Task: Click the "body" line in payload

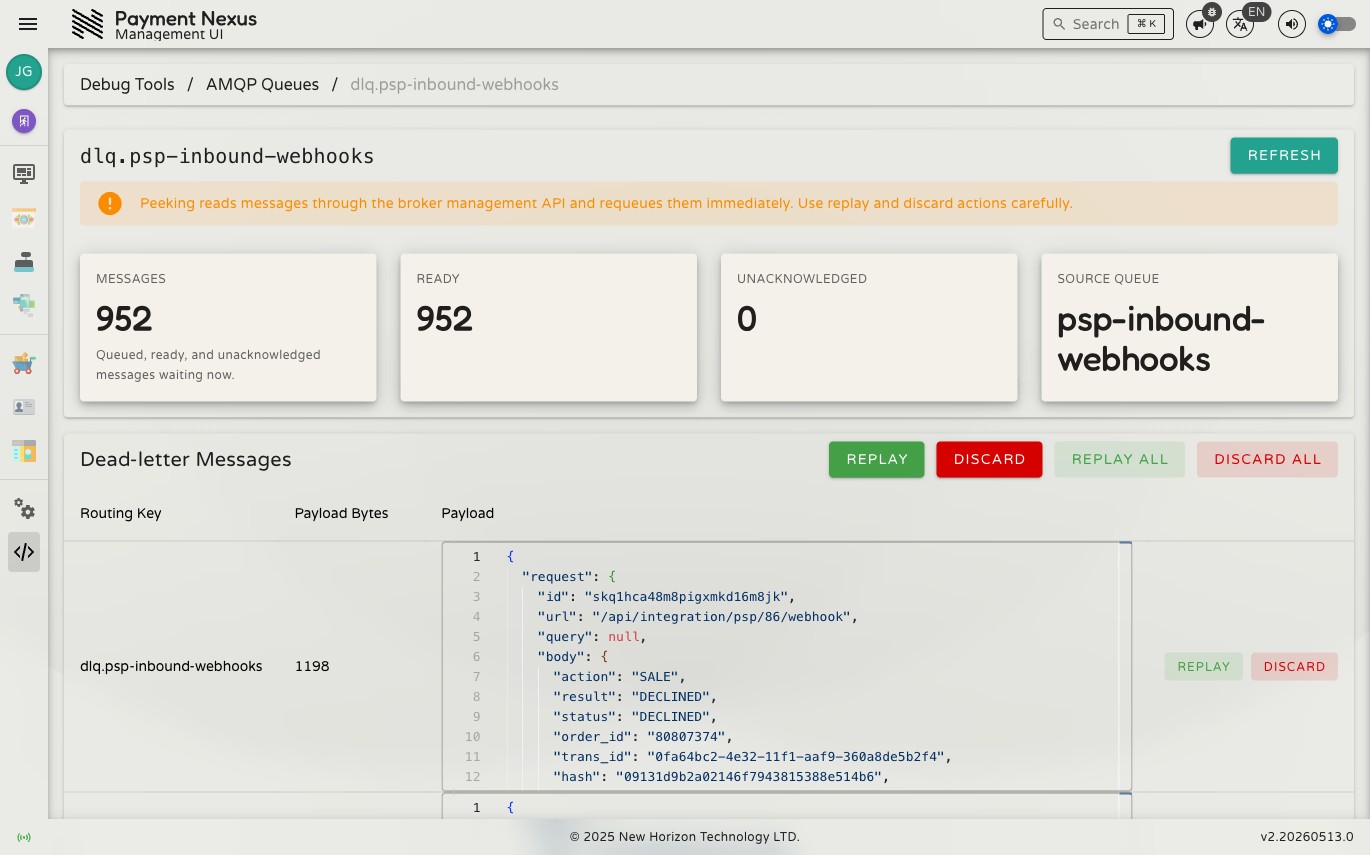Action: click(x=573, y=657)
